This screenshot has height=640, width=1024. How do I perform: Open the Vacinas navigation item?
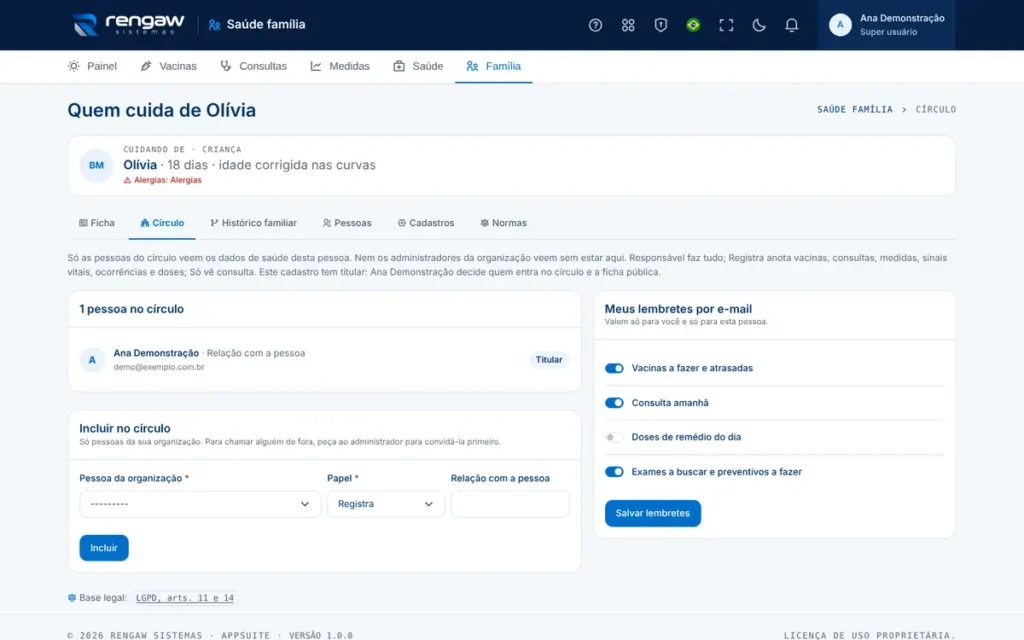click(x=168, y=66)
